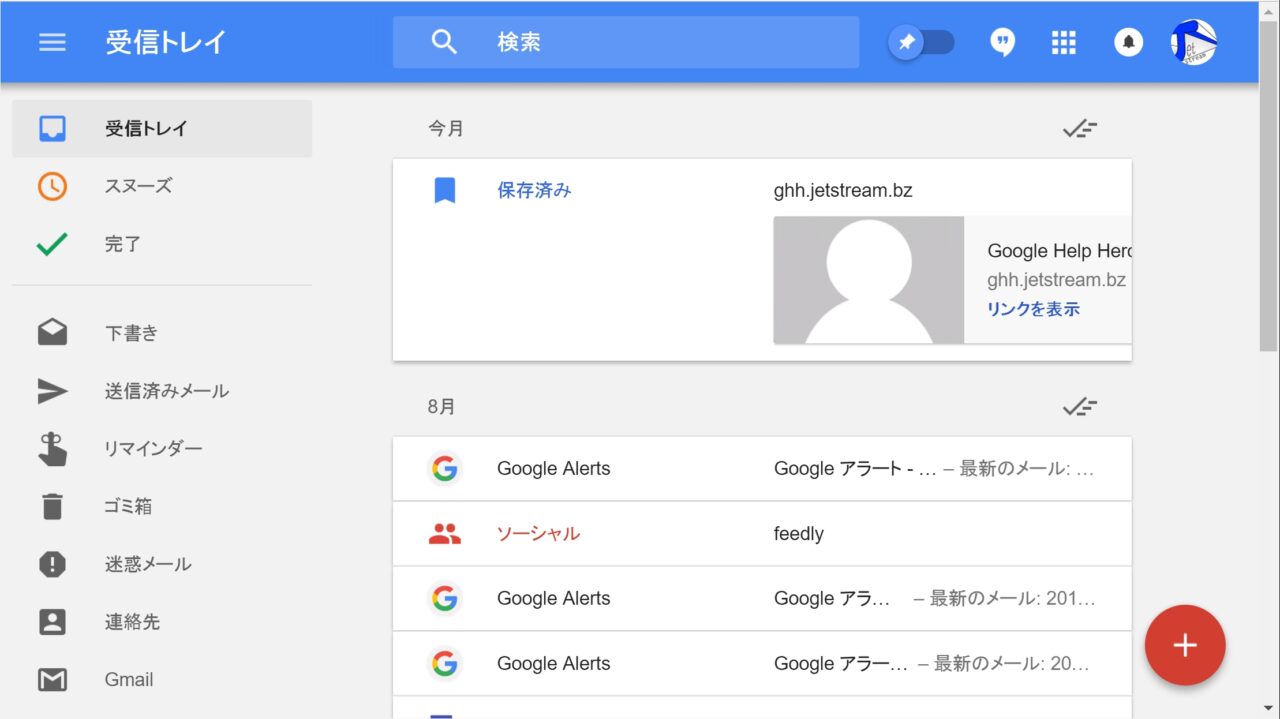This screenshot has height=719, width=1280.
Task: Open Hangouts chat icon
Action: [x=1002, y=42]
